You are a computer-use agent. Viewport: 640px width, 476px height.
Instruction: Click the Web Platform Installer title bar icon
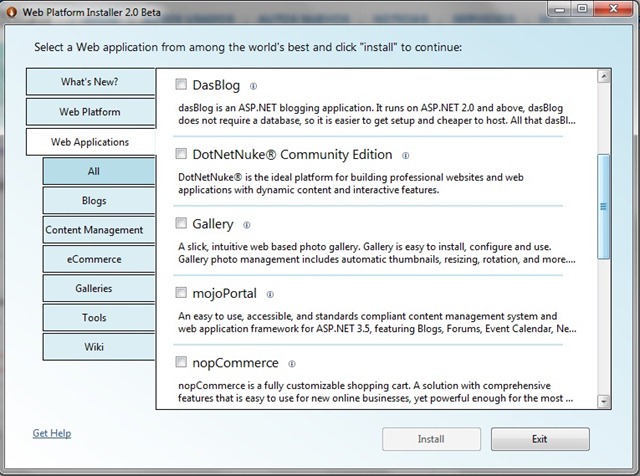pos(11,12)
